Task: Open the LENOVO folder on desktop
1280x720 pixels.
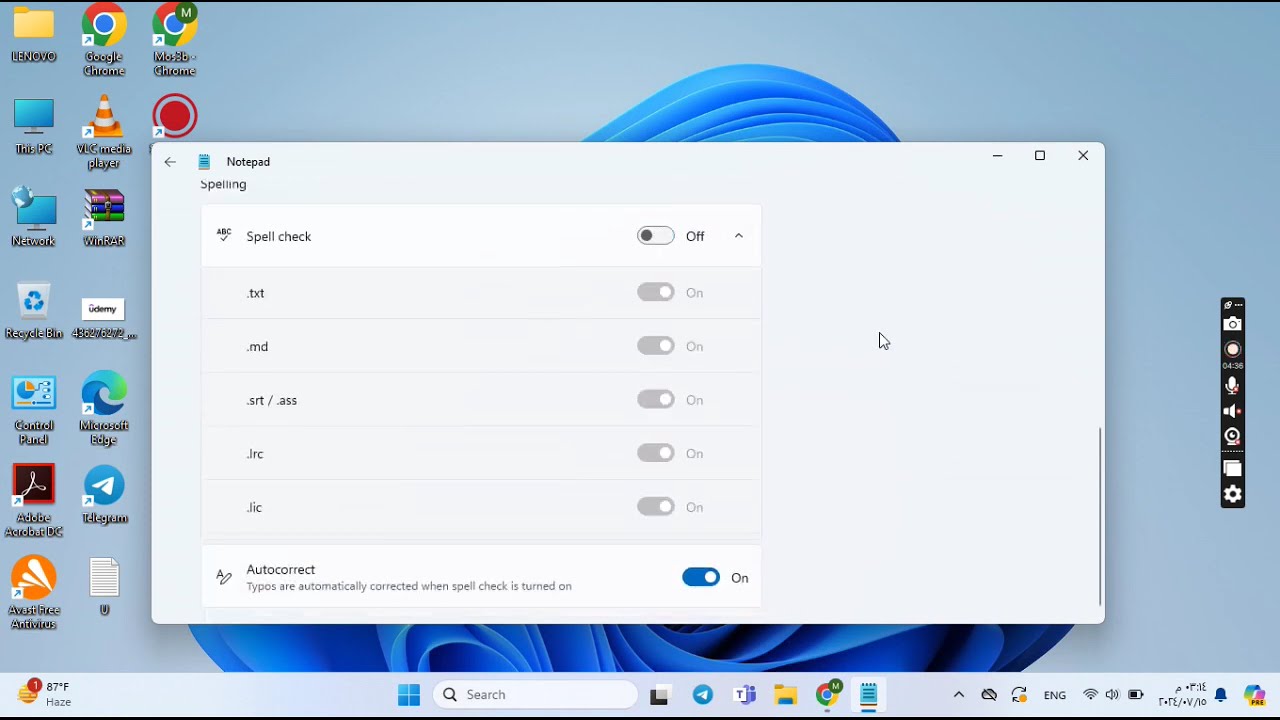Action: click(x=34, y=35)
